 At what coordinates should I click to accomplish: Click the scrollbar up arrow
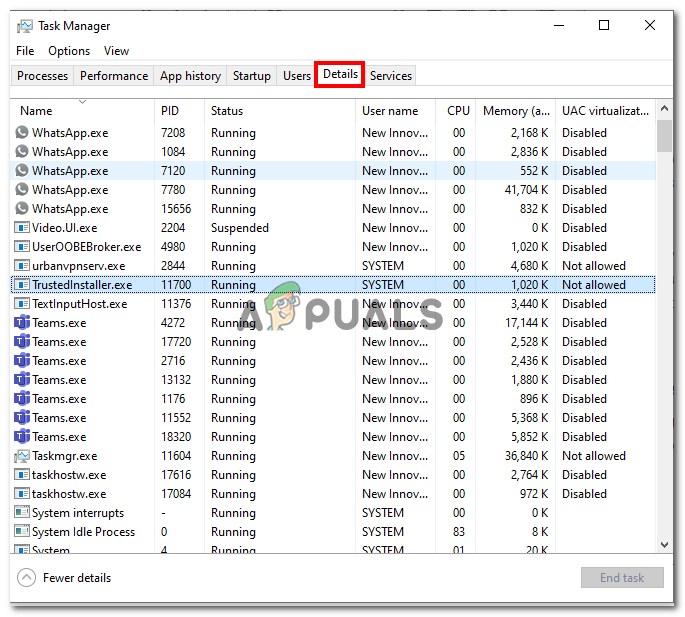(664, 108)
